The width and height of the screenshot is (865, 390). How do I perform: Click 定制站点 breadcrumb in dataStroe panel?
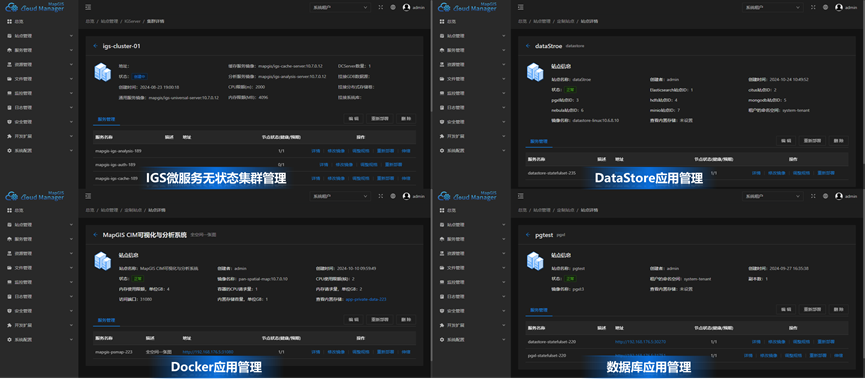pos(565,21)
